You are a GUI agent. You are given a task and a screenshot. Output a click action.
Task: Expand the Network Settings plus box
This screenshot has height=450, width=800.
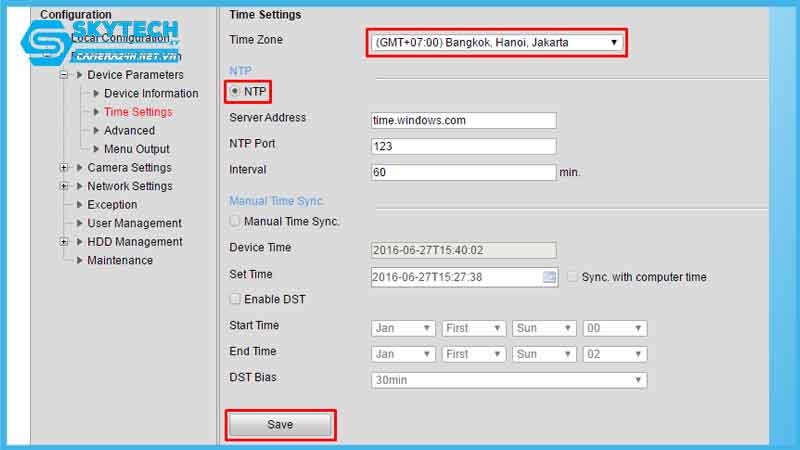[x=64, y=186]
